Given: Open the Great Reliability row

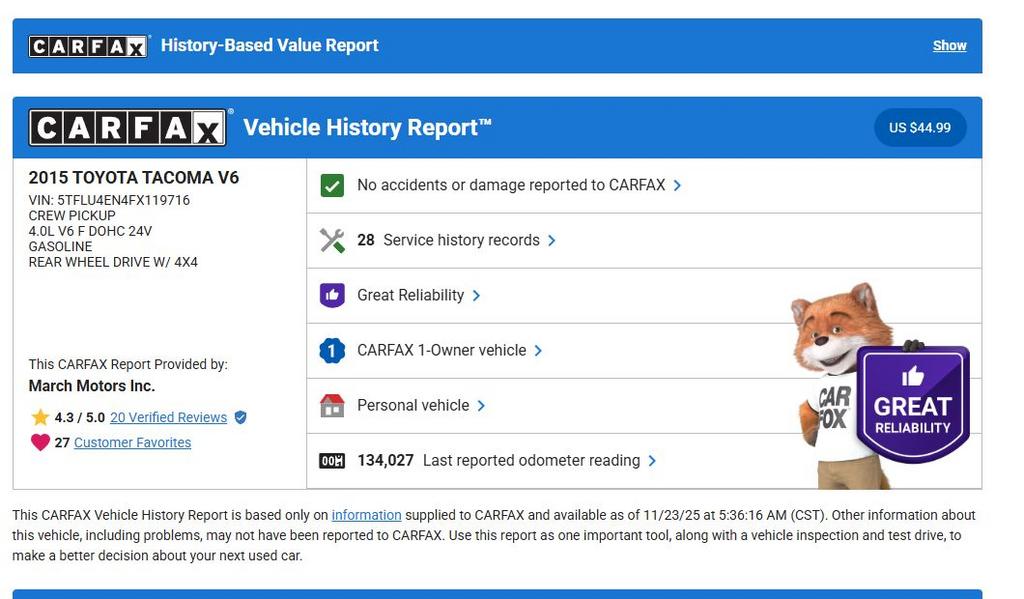Looking at the screenshot, I should point(411,296).
